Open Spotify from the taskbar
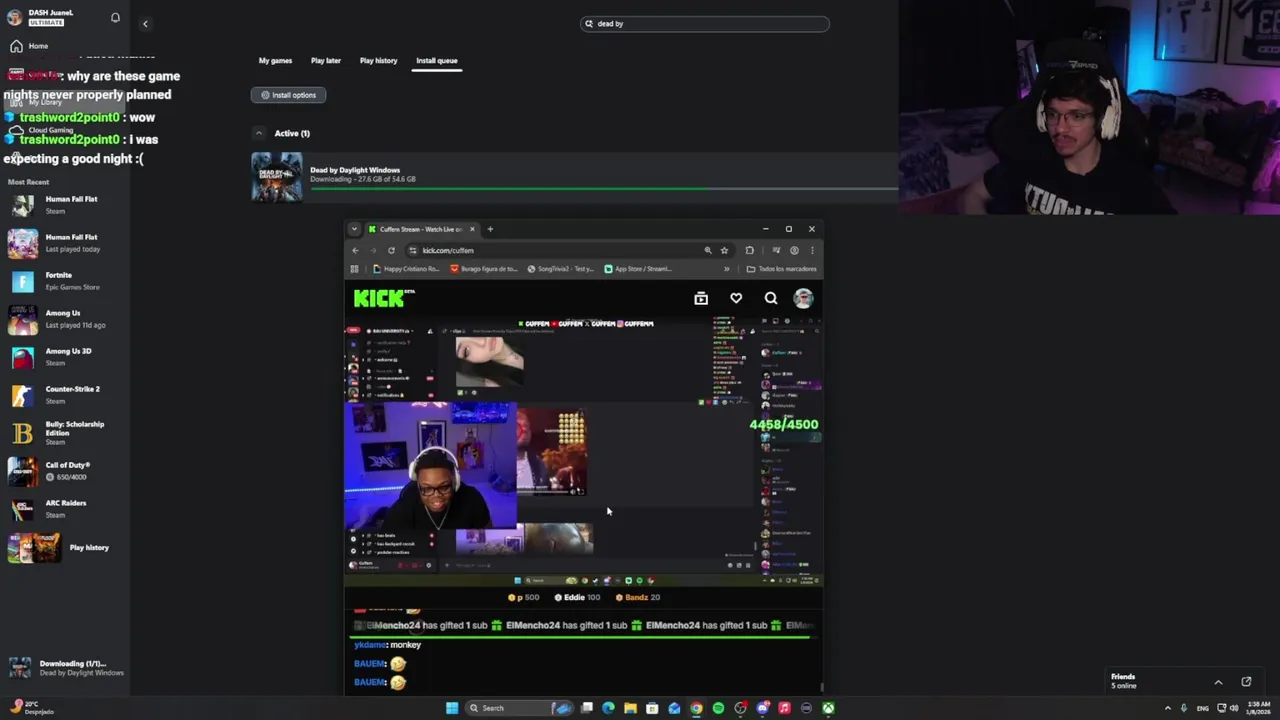1280x720 pixels. 718,708
